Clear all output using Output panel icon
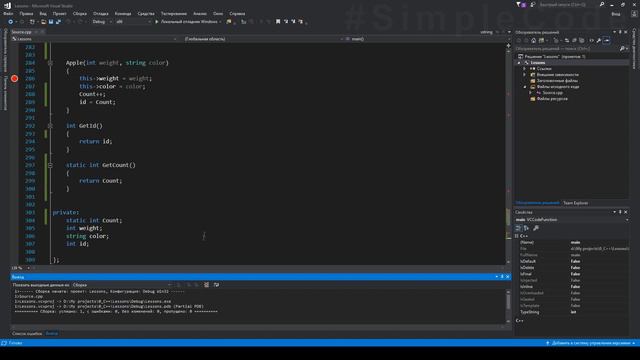Screen dimensions: 640x360 207,285
